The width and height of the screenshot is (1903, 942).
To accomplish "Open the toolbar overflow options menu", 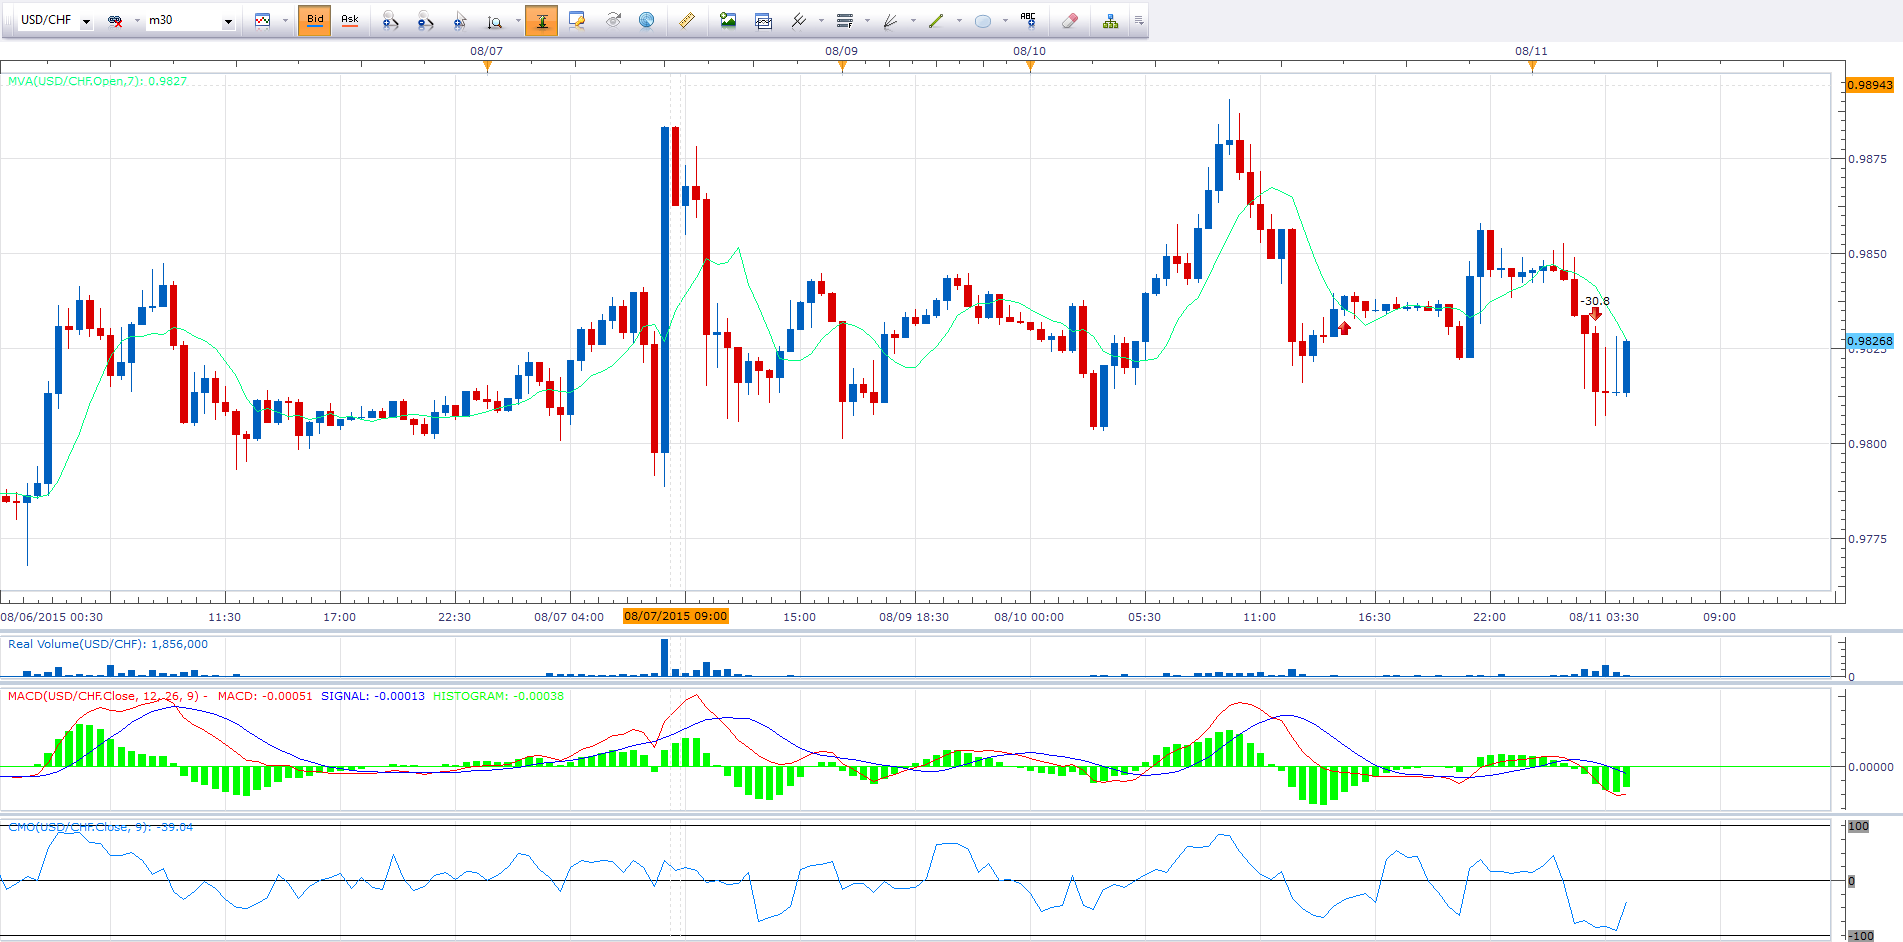I will tap(1139, 20).
